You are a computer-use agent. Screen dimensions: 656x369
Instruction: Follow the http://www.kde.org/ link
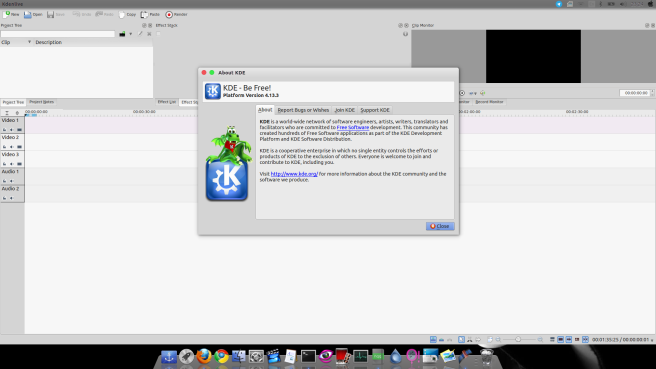click(294, 174)
